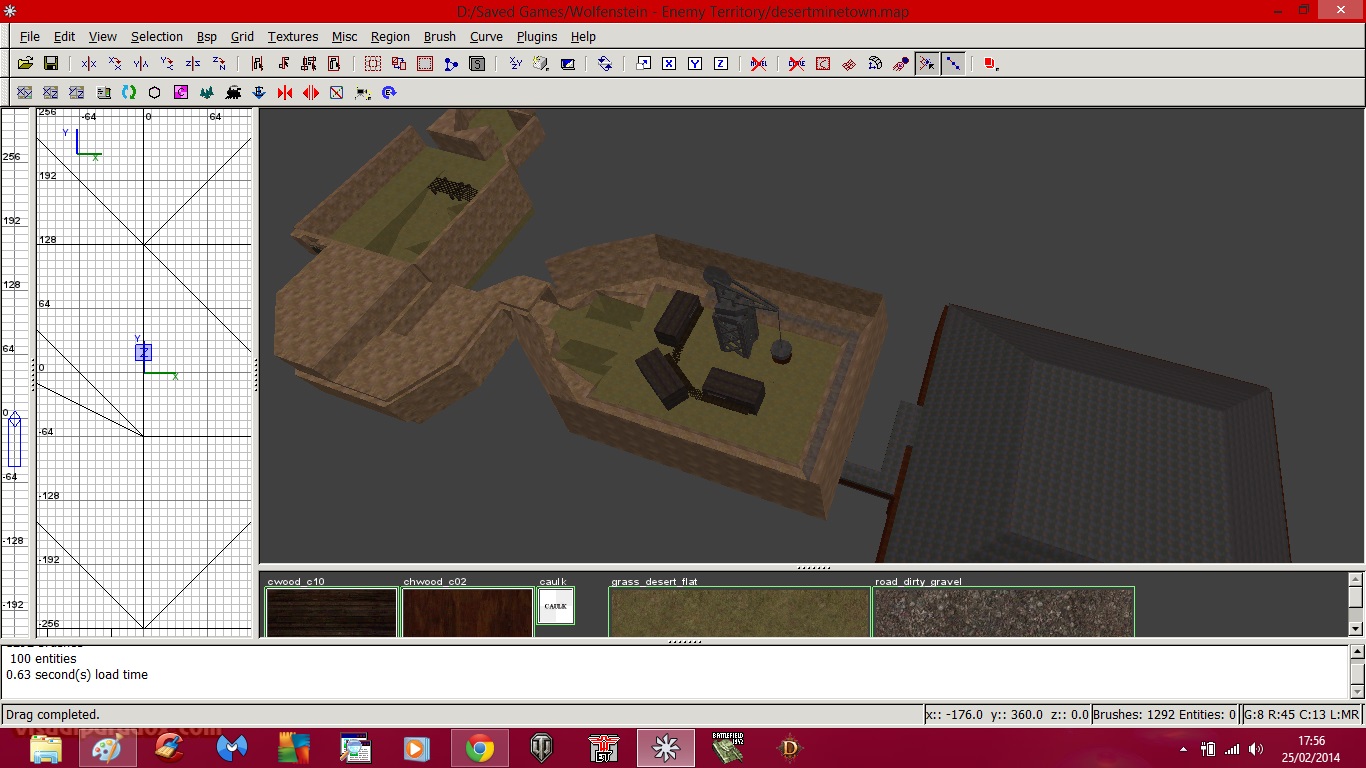This screenshot has height=768, width=1366.
Task: Open Google Chrome from the taskbar
Action: coord(479,748)
